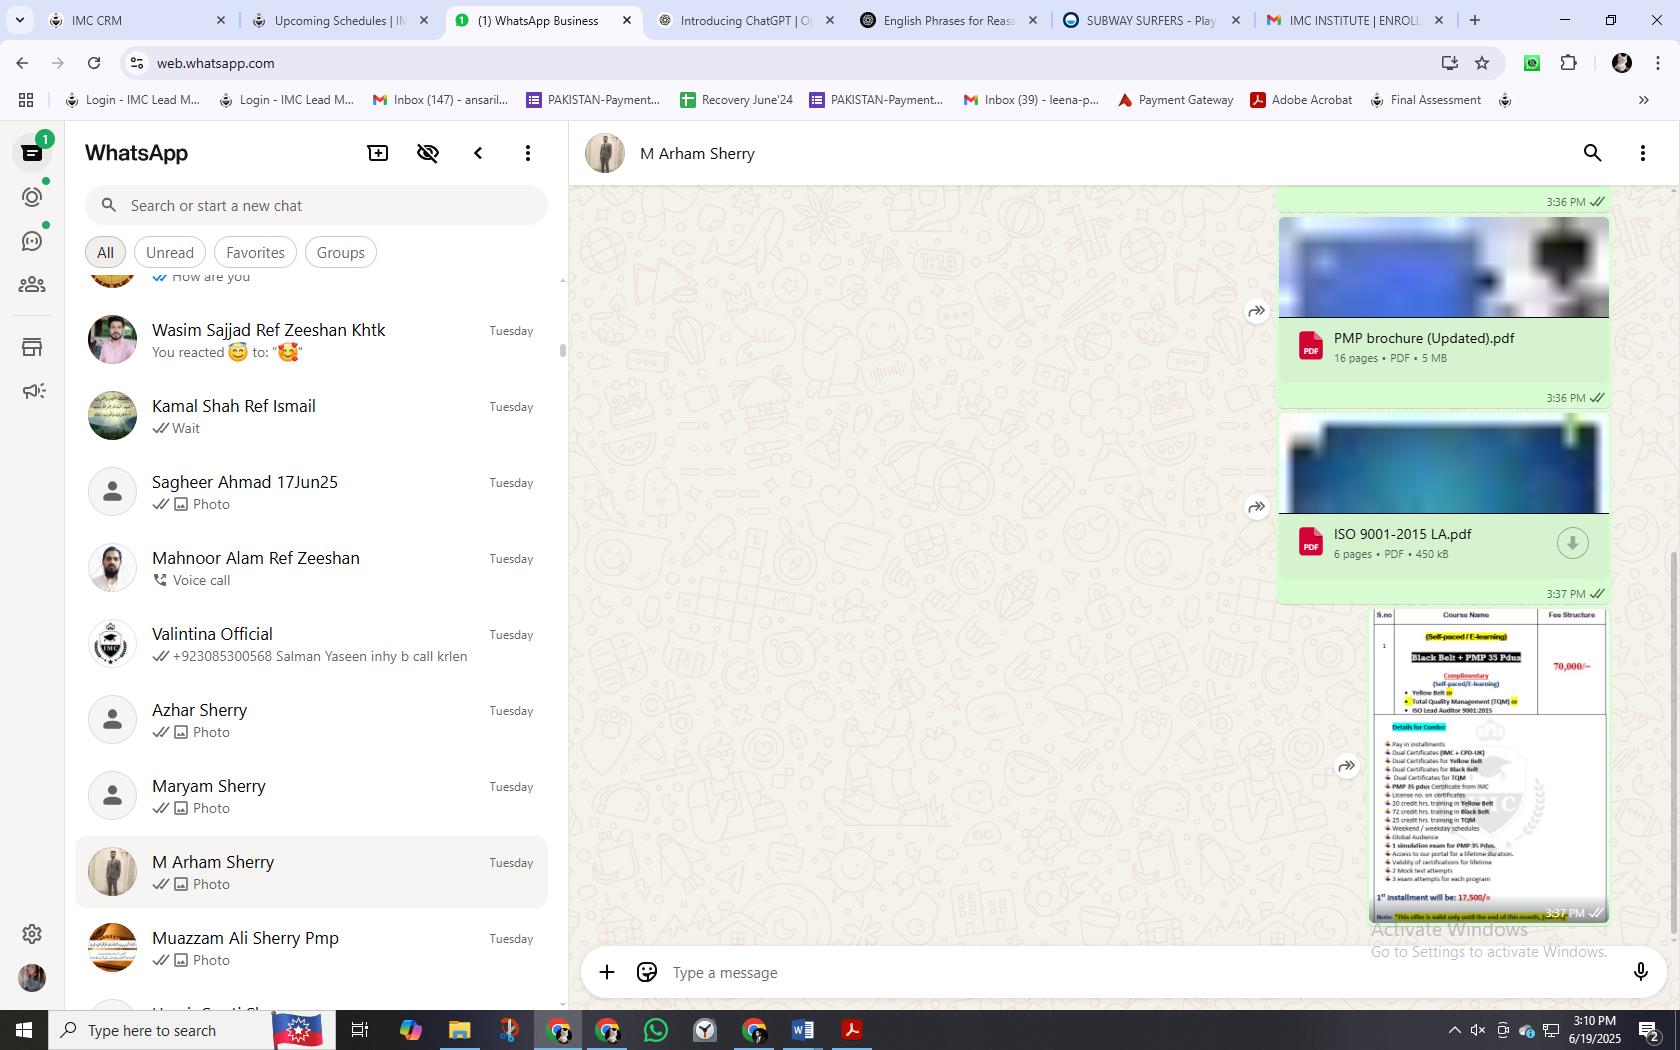Open a new browser tab
Viewport: 1680px width, 1050px height.
click(x=1474, y=20)
